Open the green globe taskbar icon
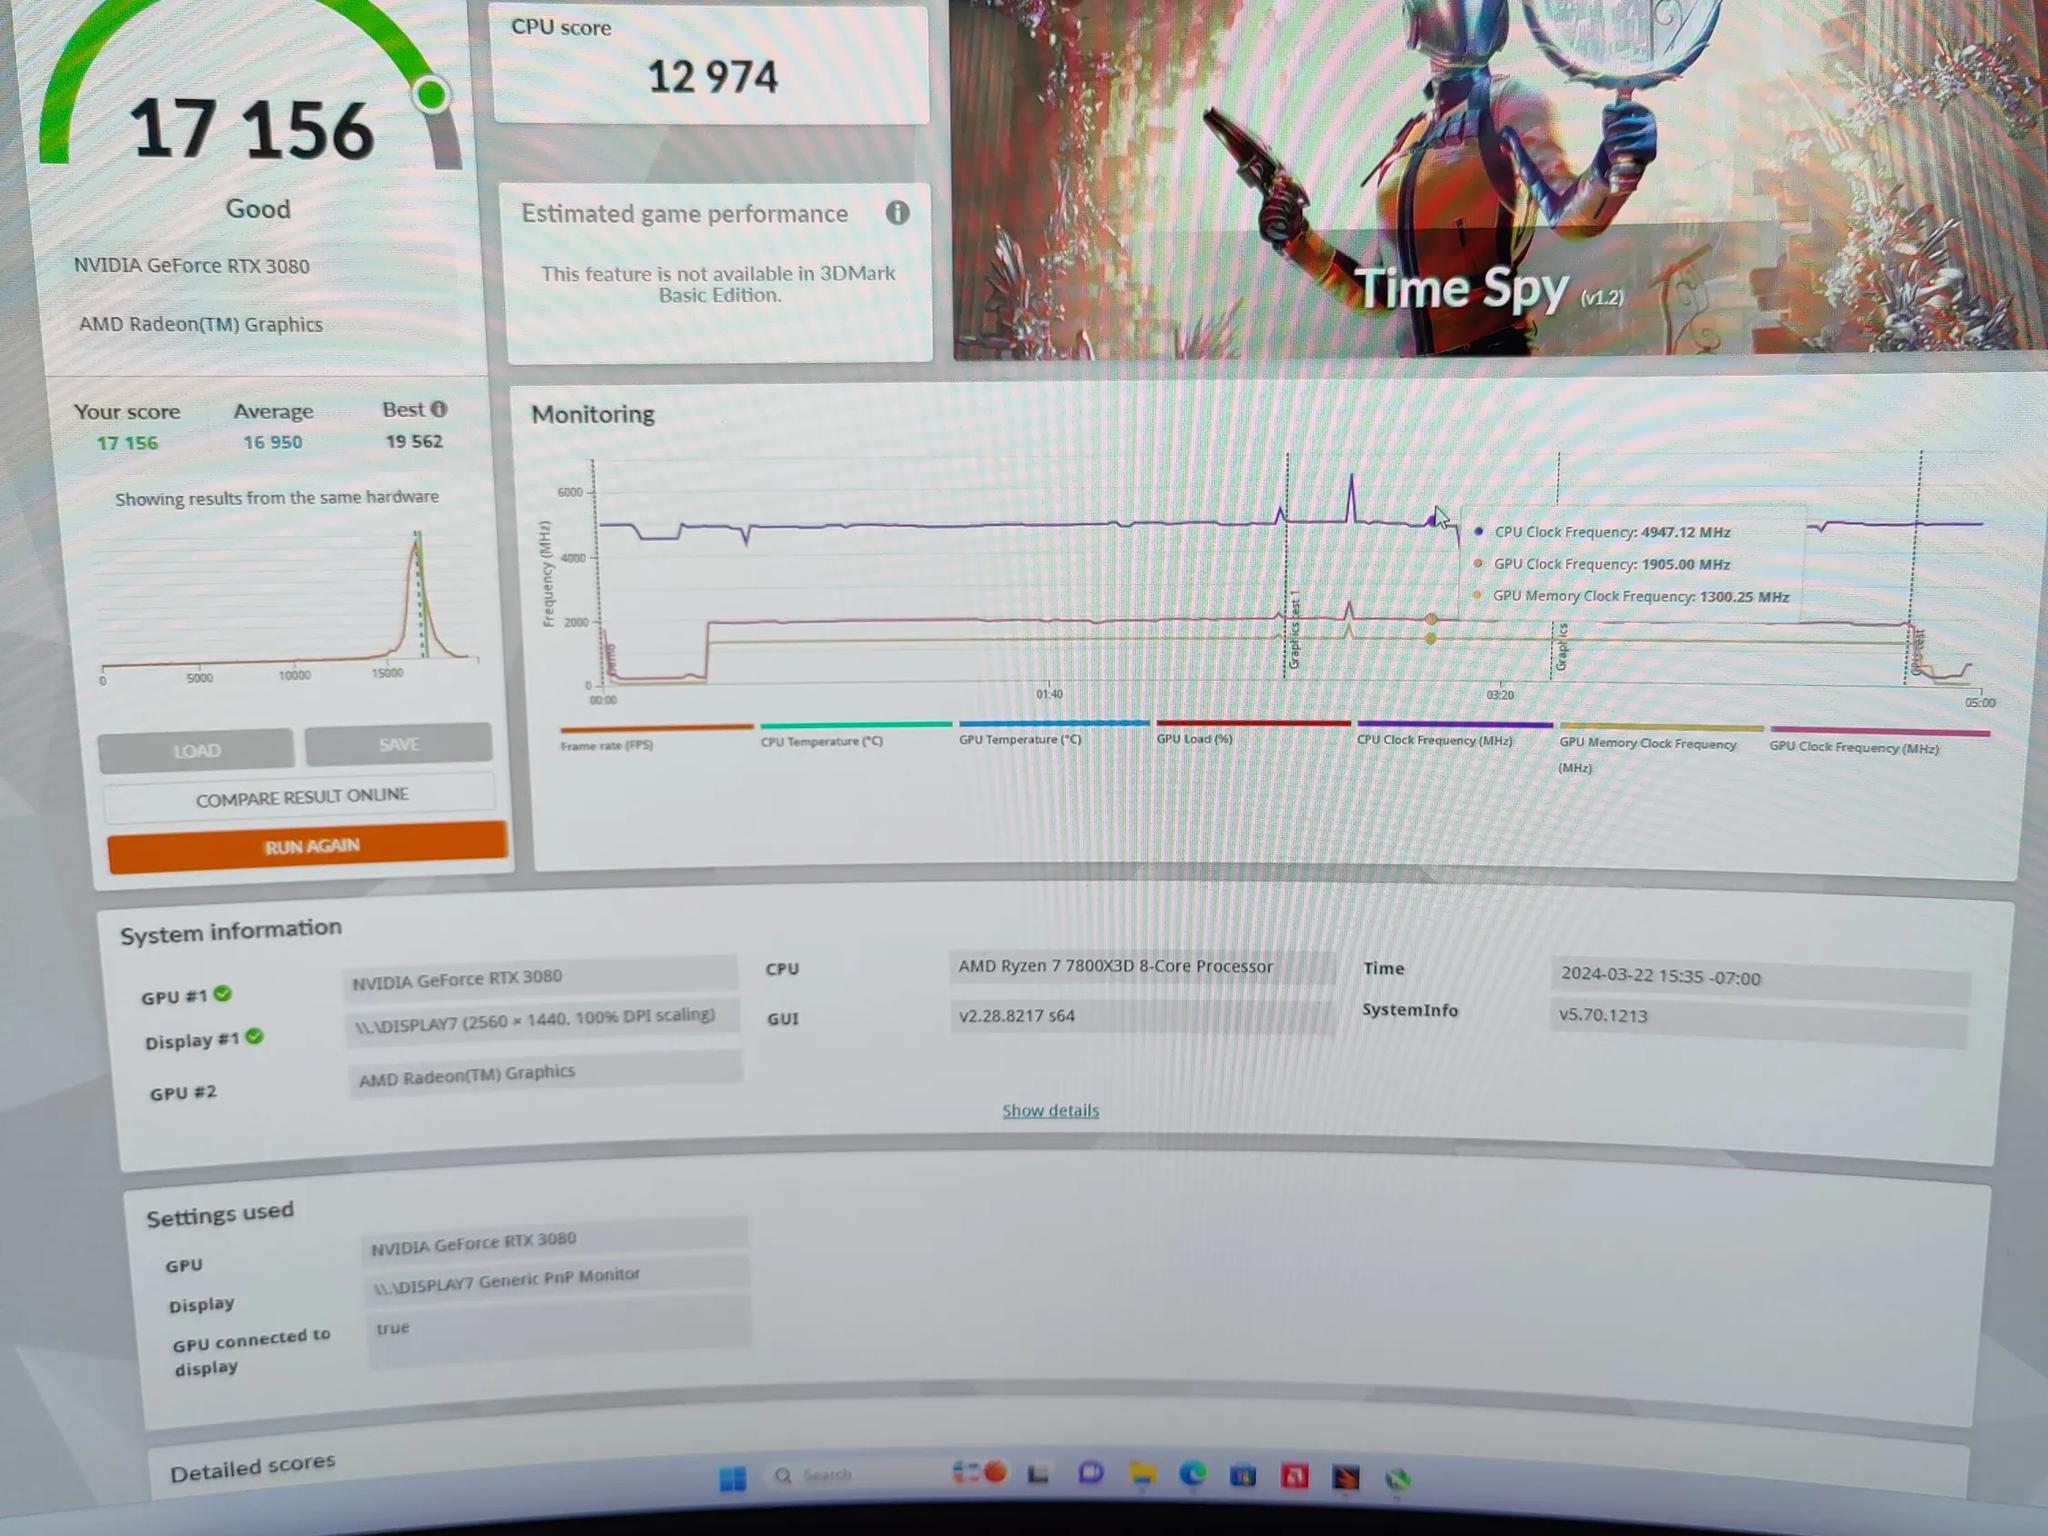Image resolution: width=2048 pixels, height=1536 pixels. click(1398, 1479)
